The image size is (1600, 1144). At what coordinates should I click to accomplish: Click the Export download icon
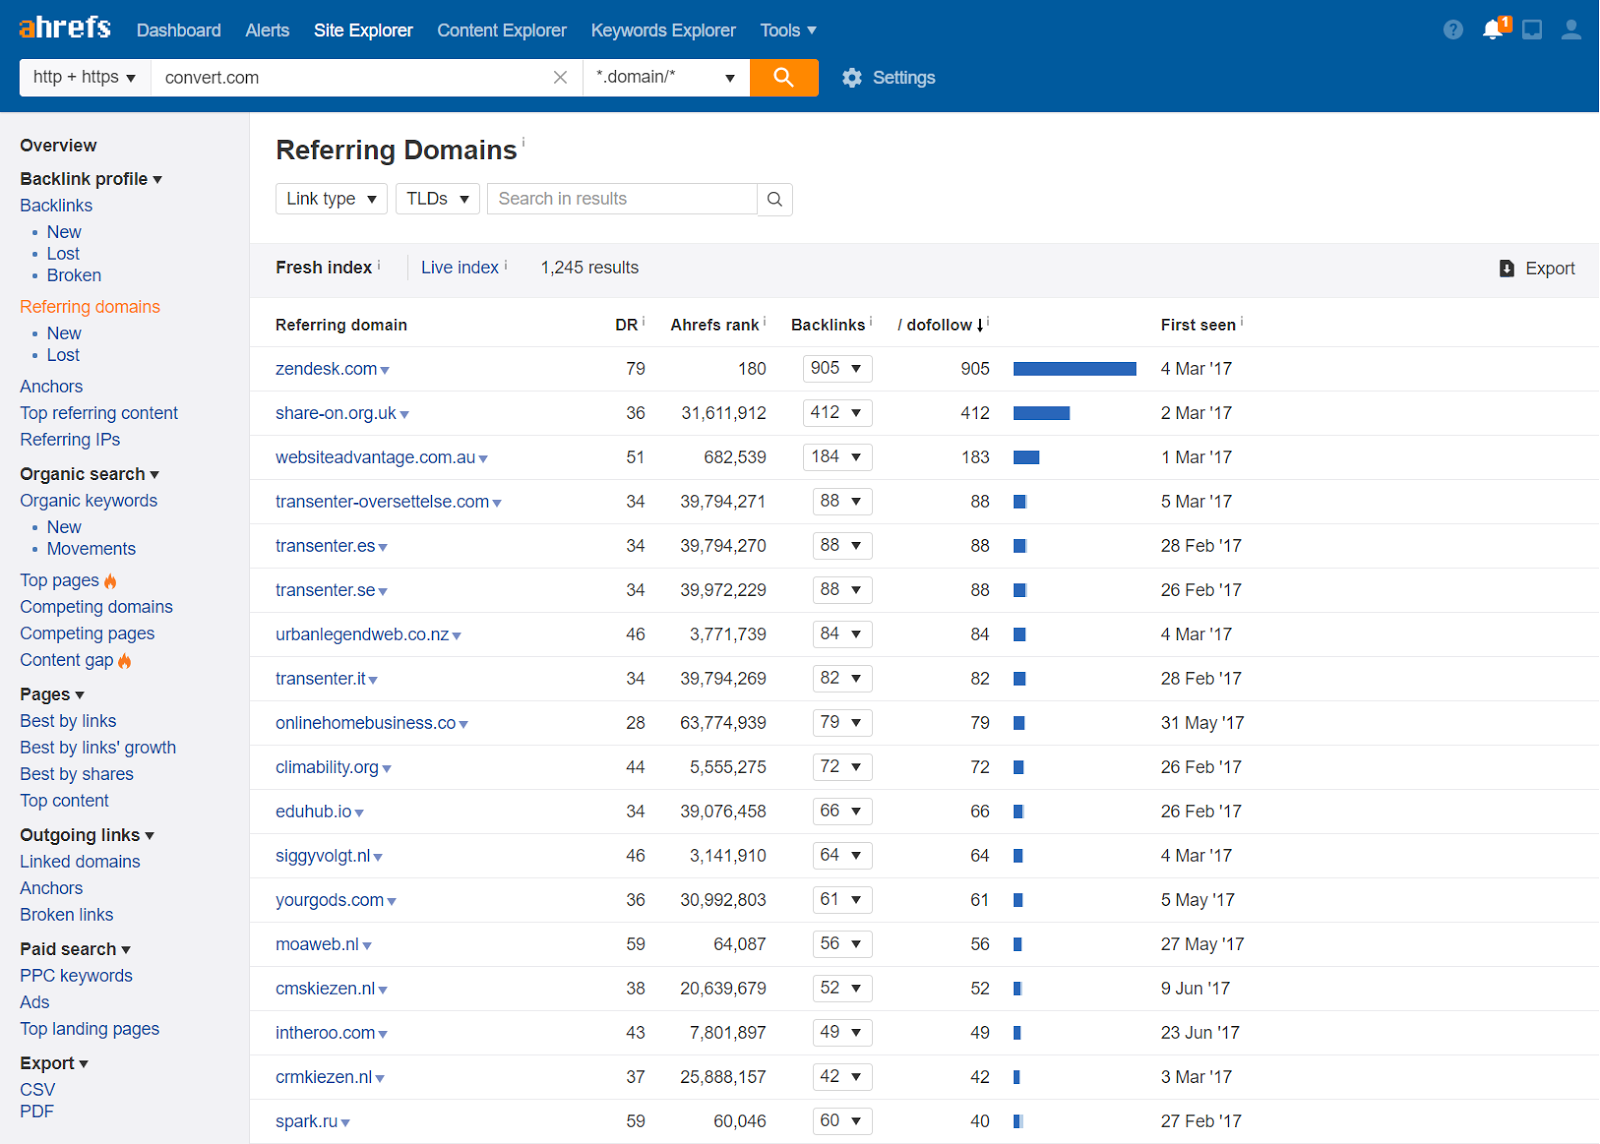coord(1507,268)
